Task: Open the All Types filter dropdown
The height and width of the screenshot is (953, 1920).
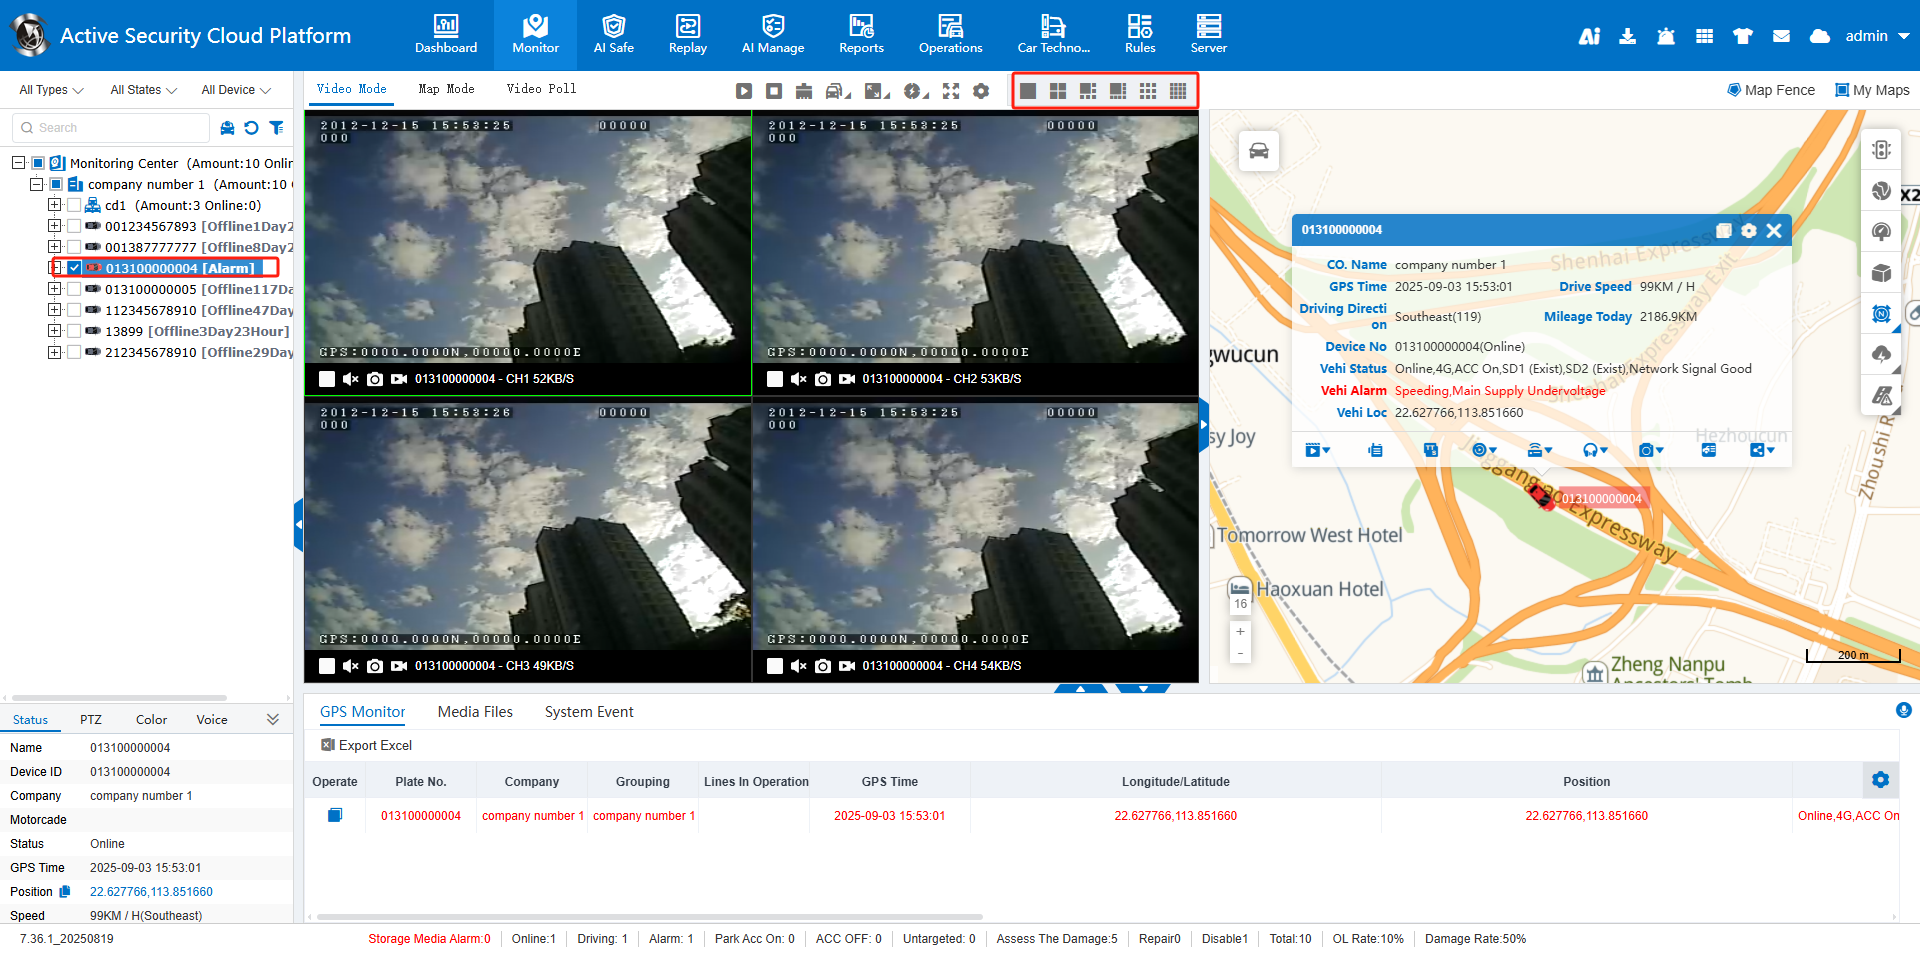Action: tap(51, 90)
